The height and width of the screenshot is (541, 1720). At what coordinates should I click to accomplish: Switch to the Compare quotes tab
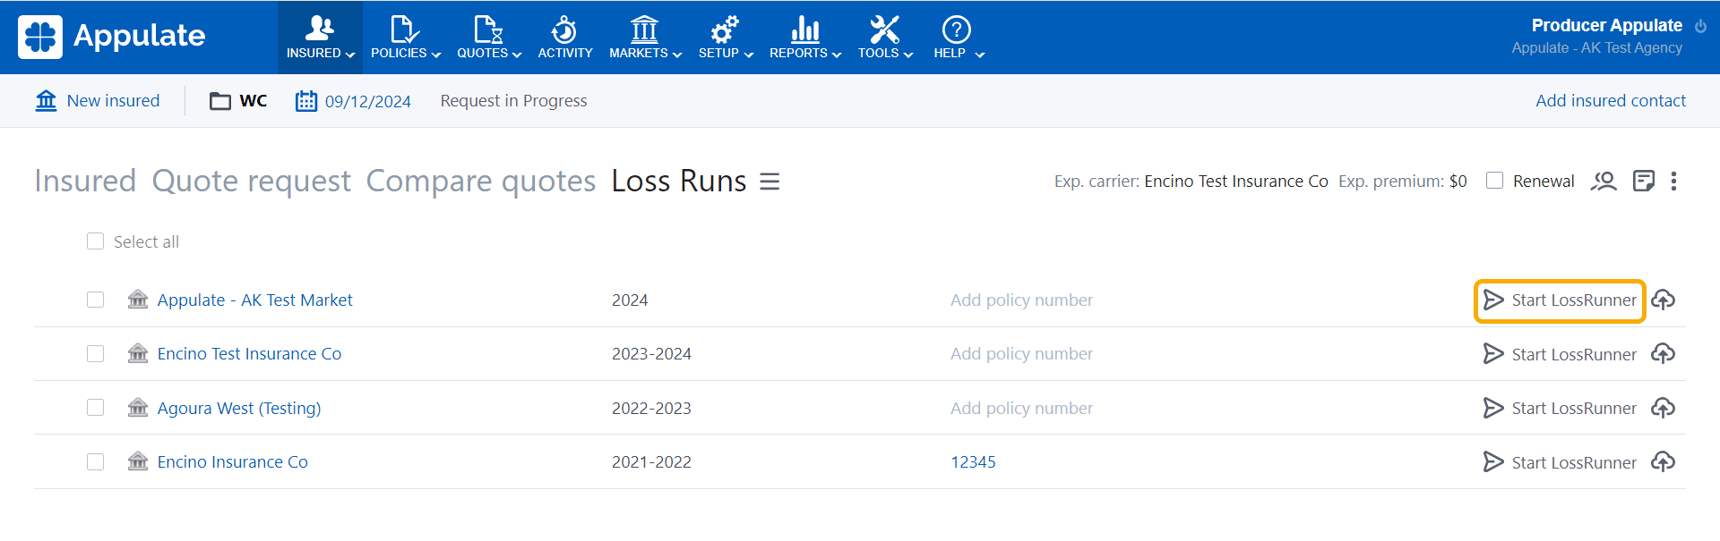click(480, 181)
